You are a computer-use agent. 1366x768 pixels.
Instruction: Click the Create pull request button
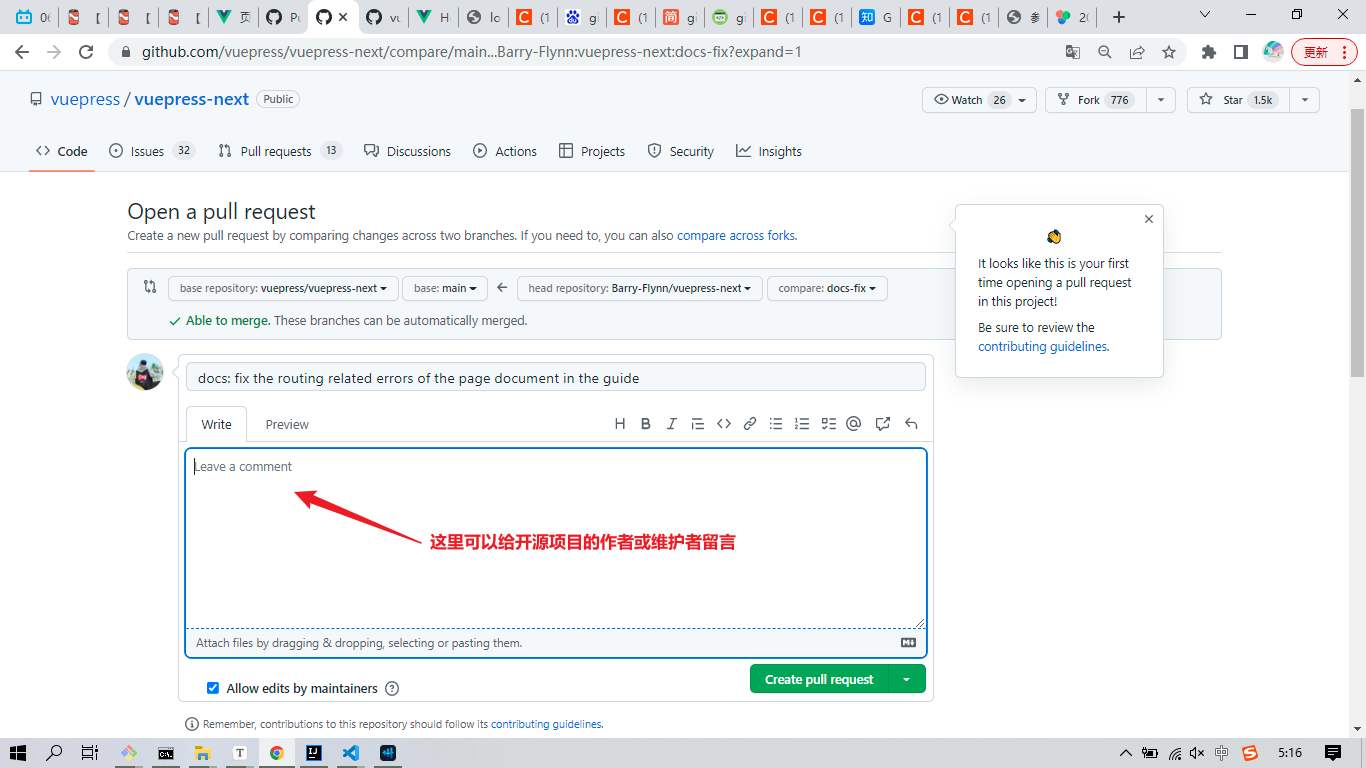click(x=819, y=679)
